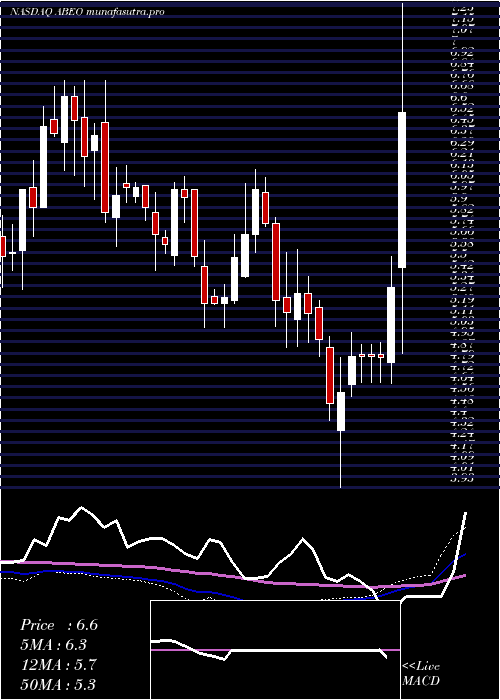Click the NASDAQ ABEO chart title

pos(87,12)
